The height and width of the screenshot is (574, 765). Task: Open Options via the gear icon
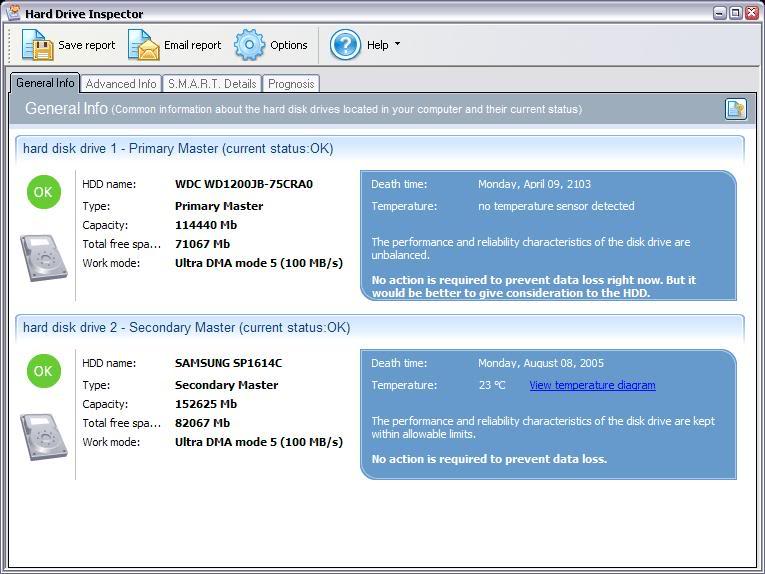point(249,45)
